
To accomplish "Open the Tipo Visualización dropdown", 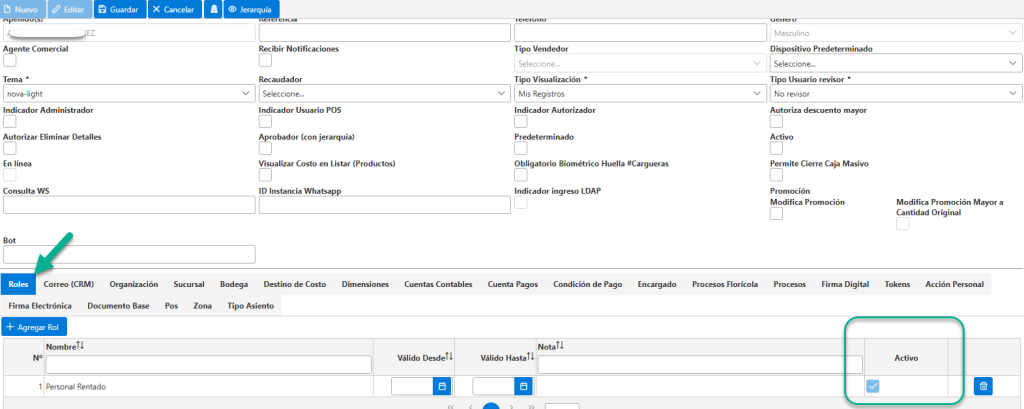I will pos(640,94).
